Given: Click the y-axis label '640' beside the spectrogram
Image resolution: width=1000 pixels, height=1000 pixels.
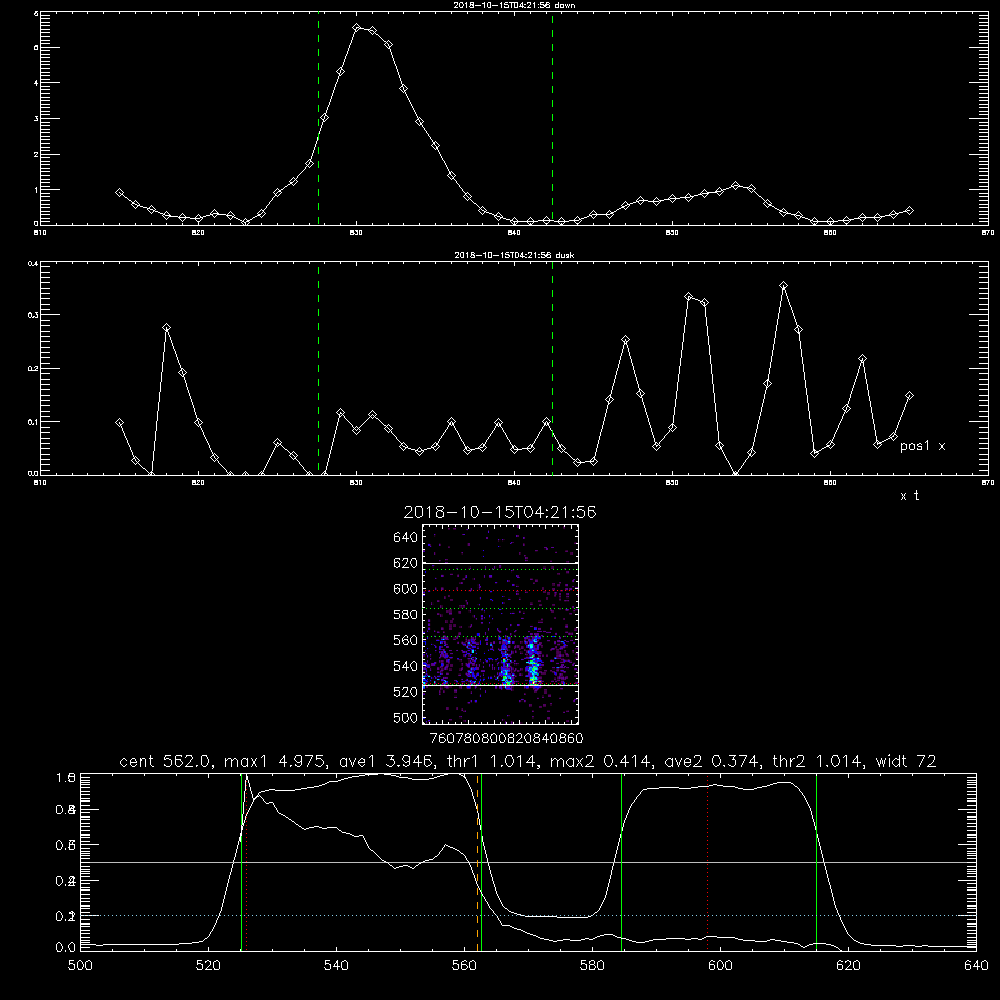Looking at the screenshot, I should (406, 538).
